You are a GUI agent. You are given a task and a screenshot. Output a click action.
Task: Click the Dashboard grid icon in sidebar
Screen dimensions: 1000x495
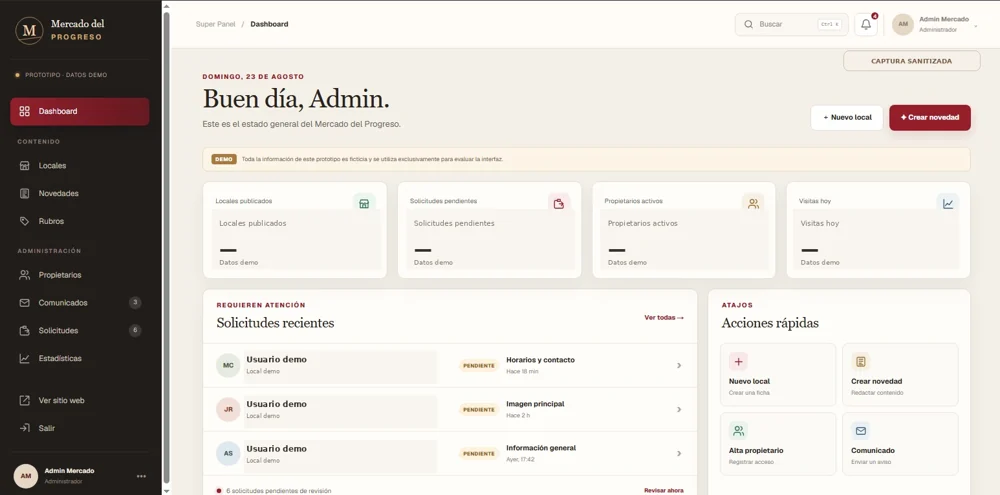pos(24,112)
